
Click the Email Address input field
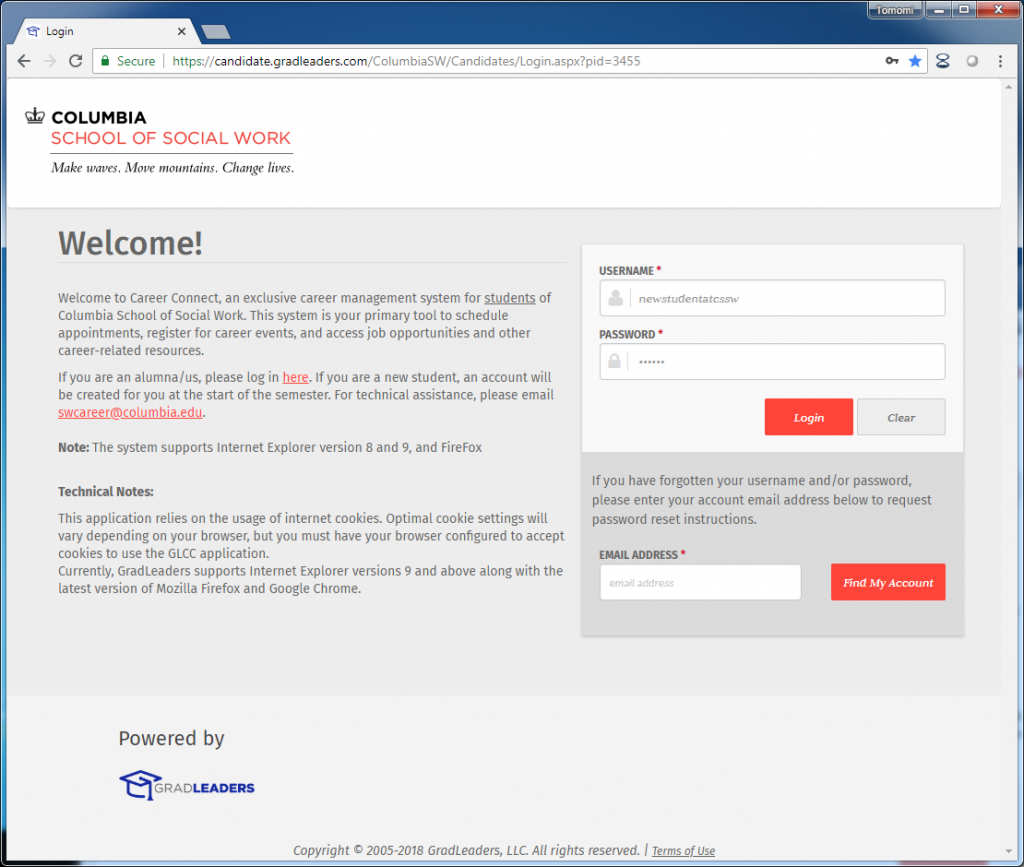pos(700,582)
